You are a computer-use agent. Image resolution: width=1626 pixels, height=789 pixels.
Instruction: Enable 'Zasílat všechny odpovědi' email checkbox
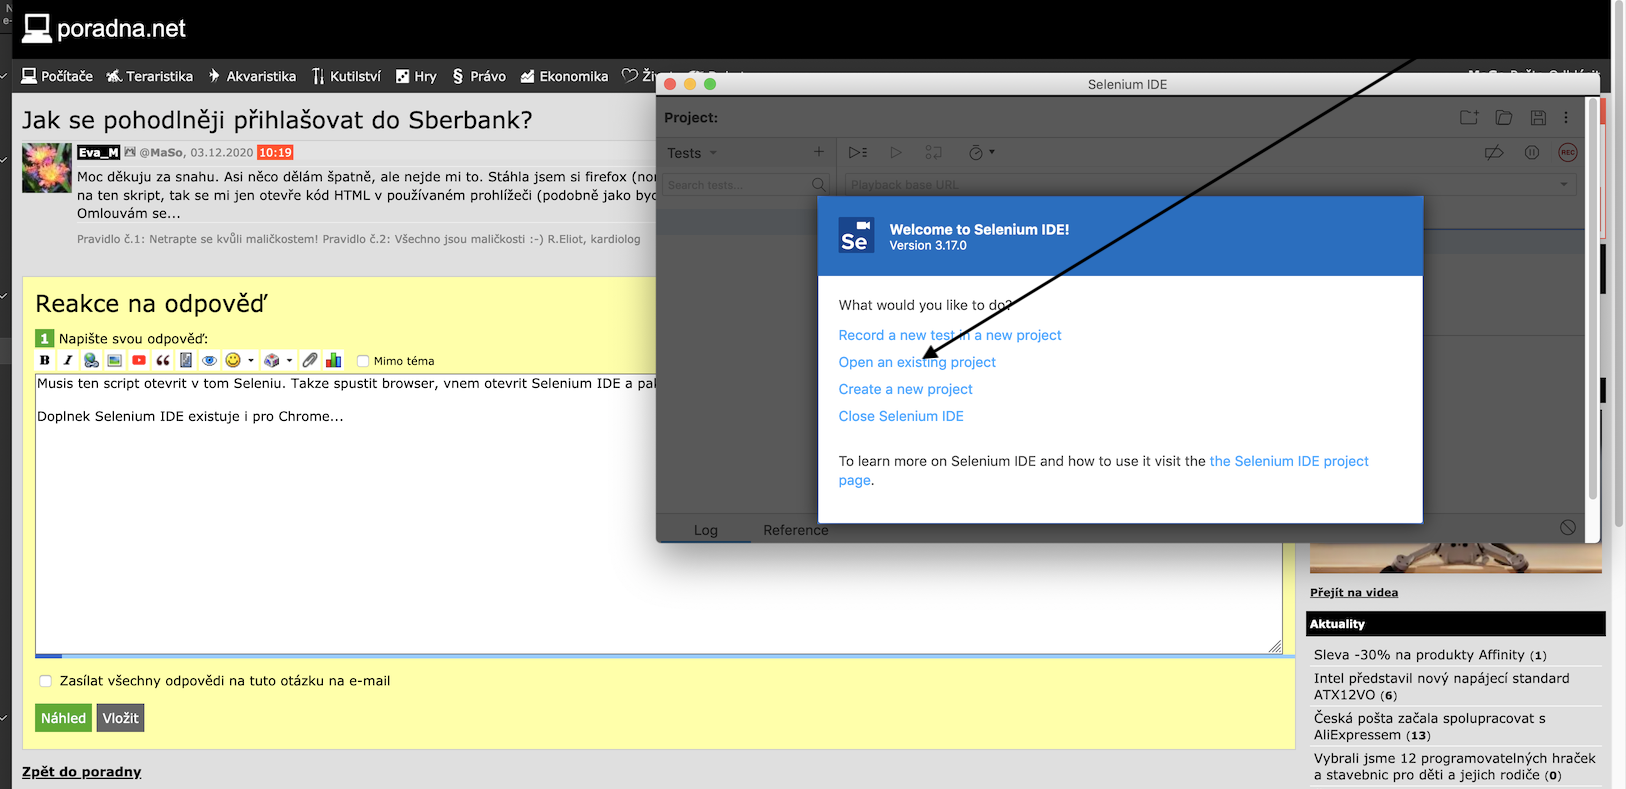(45, 681)
